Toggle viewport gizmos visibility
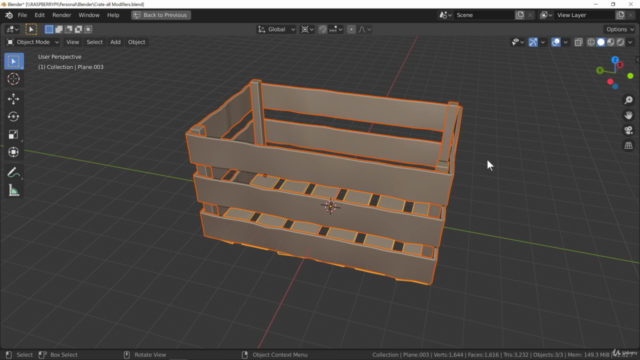640x360 pixels. pos(533,42)
